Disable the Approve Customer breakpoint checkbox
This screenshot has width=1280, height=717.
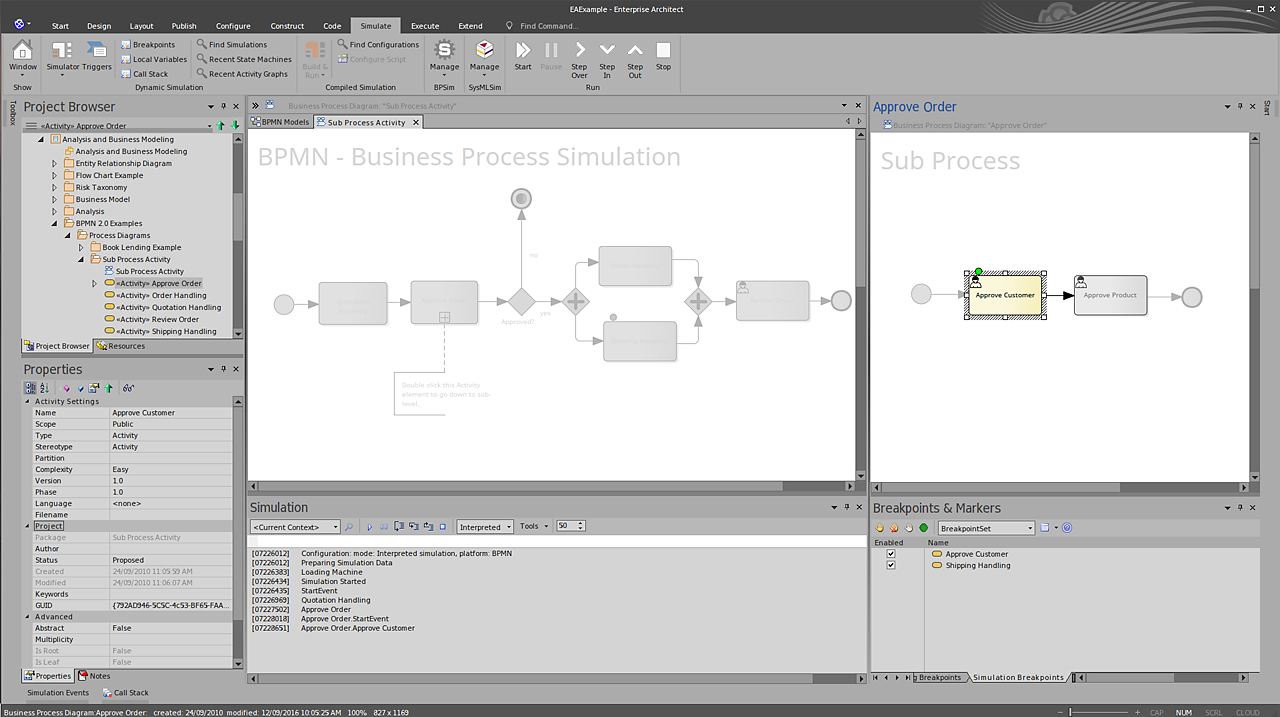click(x=891, y=554)
